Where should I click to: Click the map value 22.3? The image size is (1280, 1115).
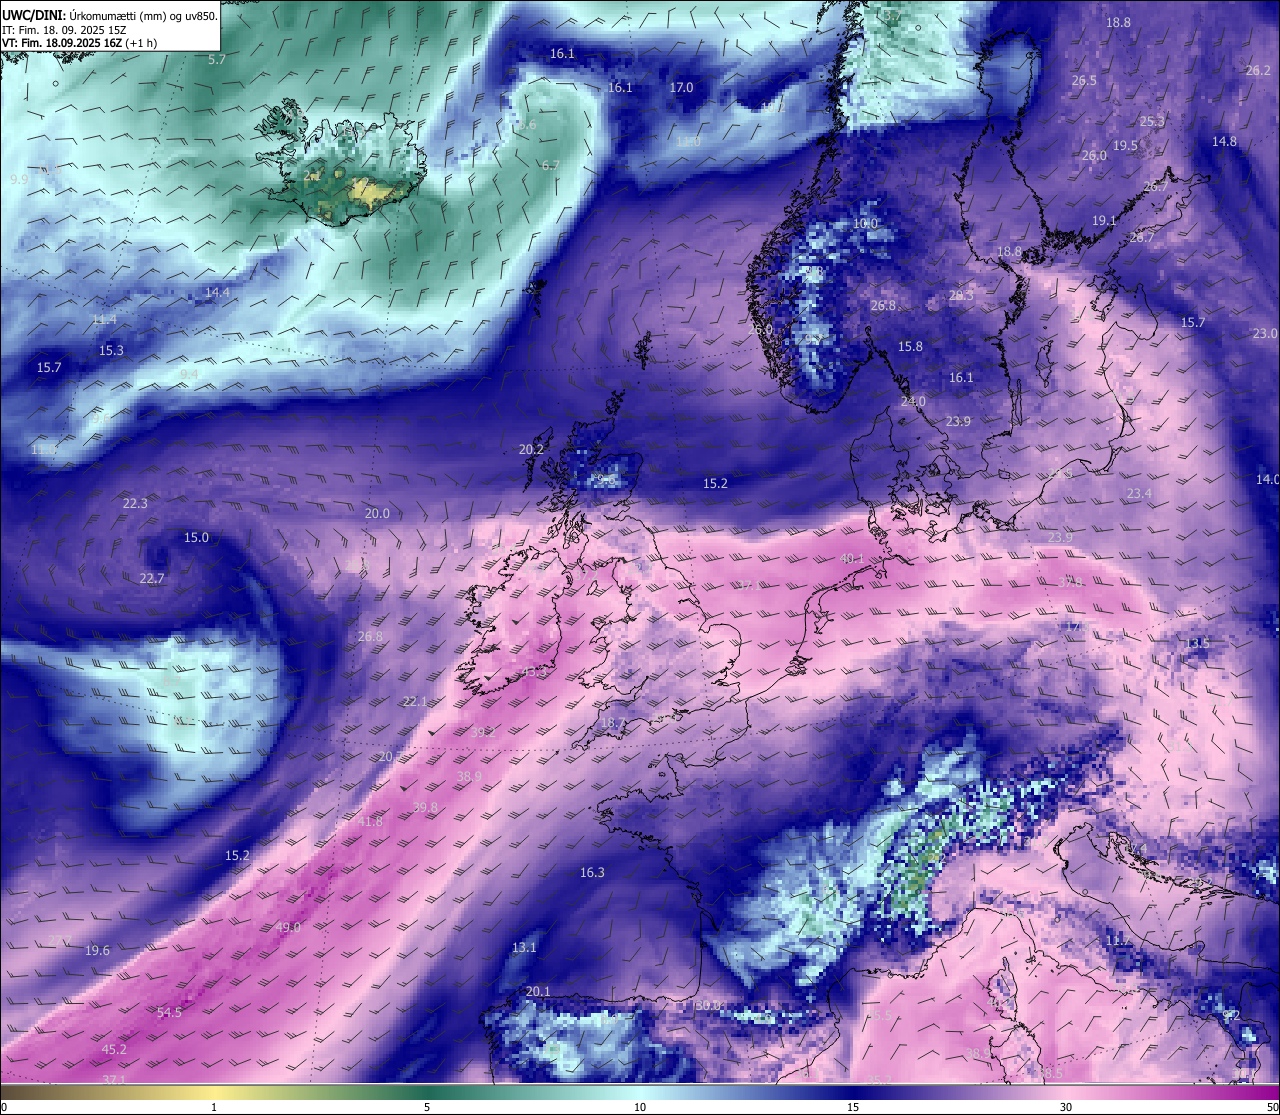(x=135, y=504)
